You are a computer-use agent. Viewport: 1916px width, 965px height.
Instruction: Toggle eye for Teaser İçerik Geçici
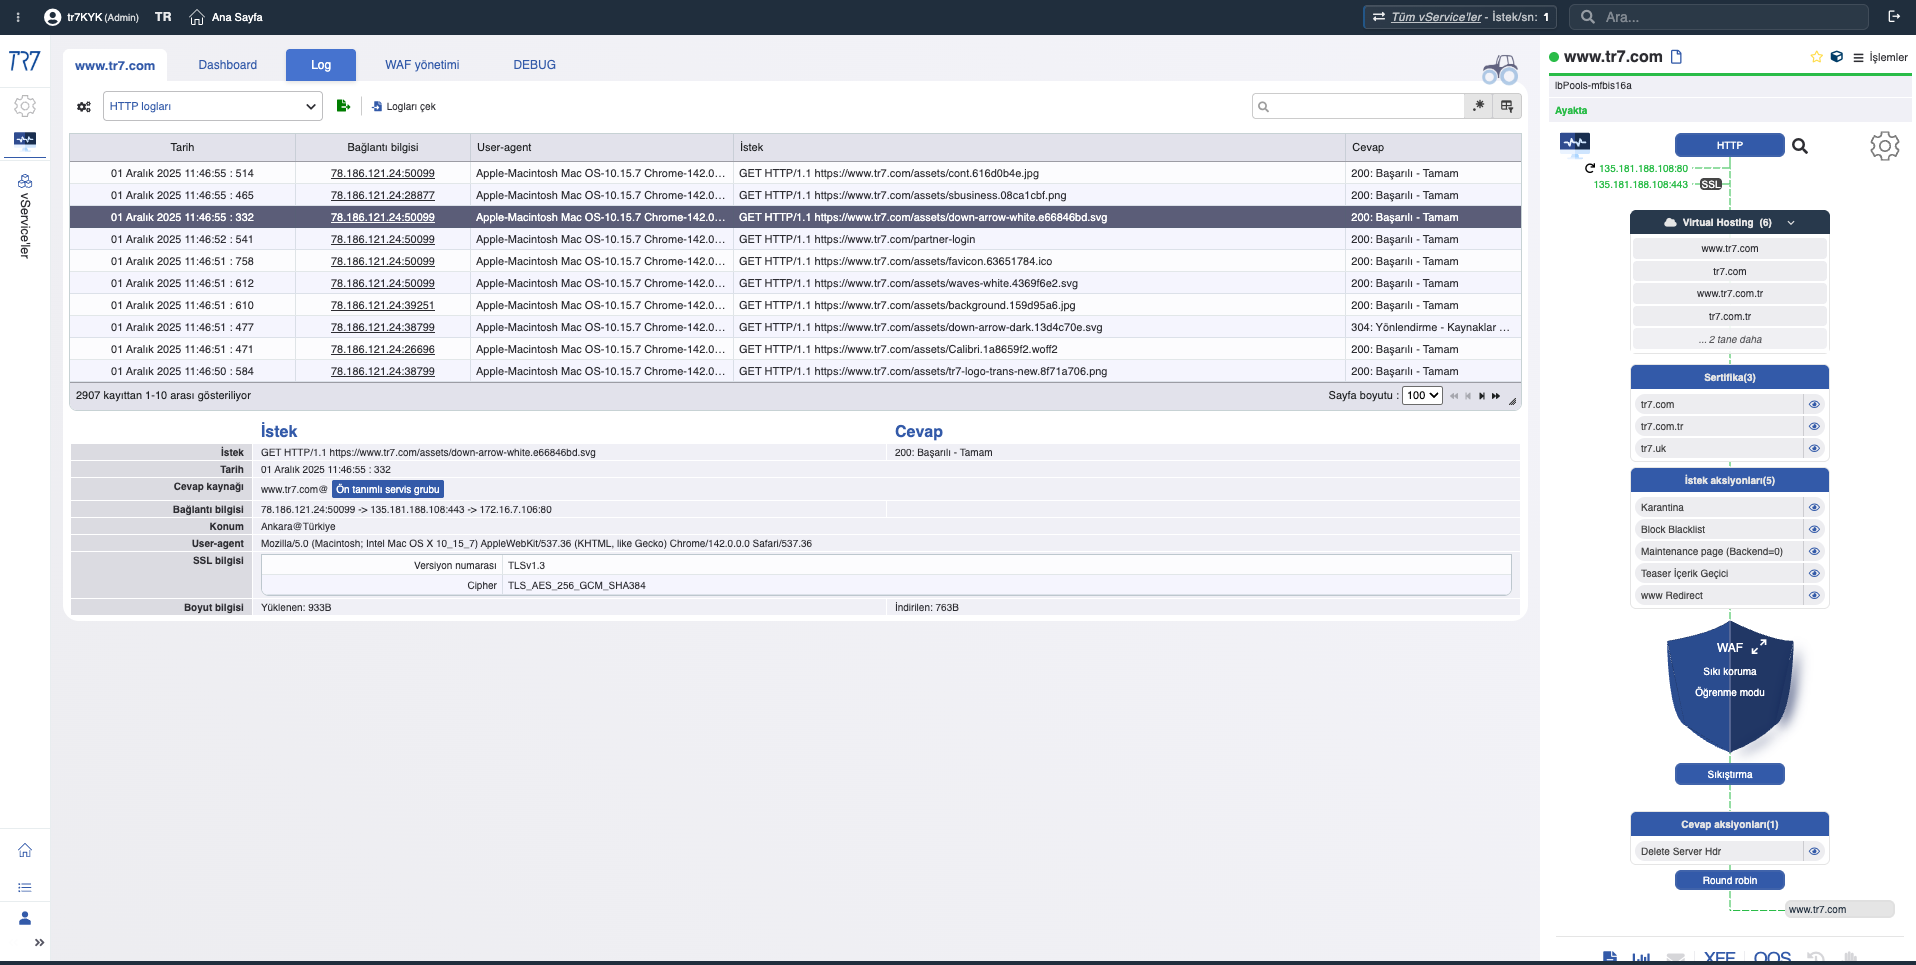(x=1814, y=574)
